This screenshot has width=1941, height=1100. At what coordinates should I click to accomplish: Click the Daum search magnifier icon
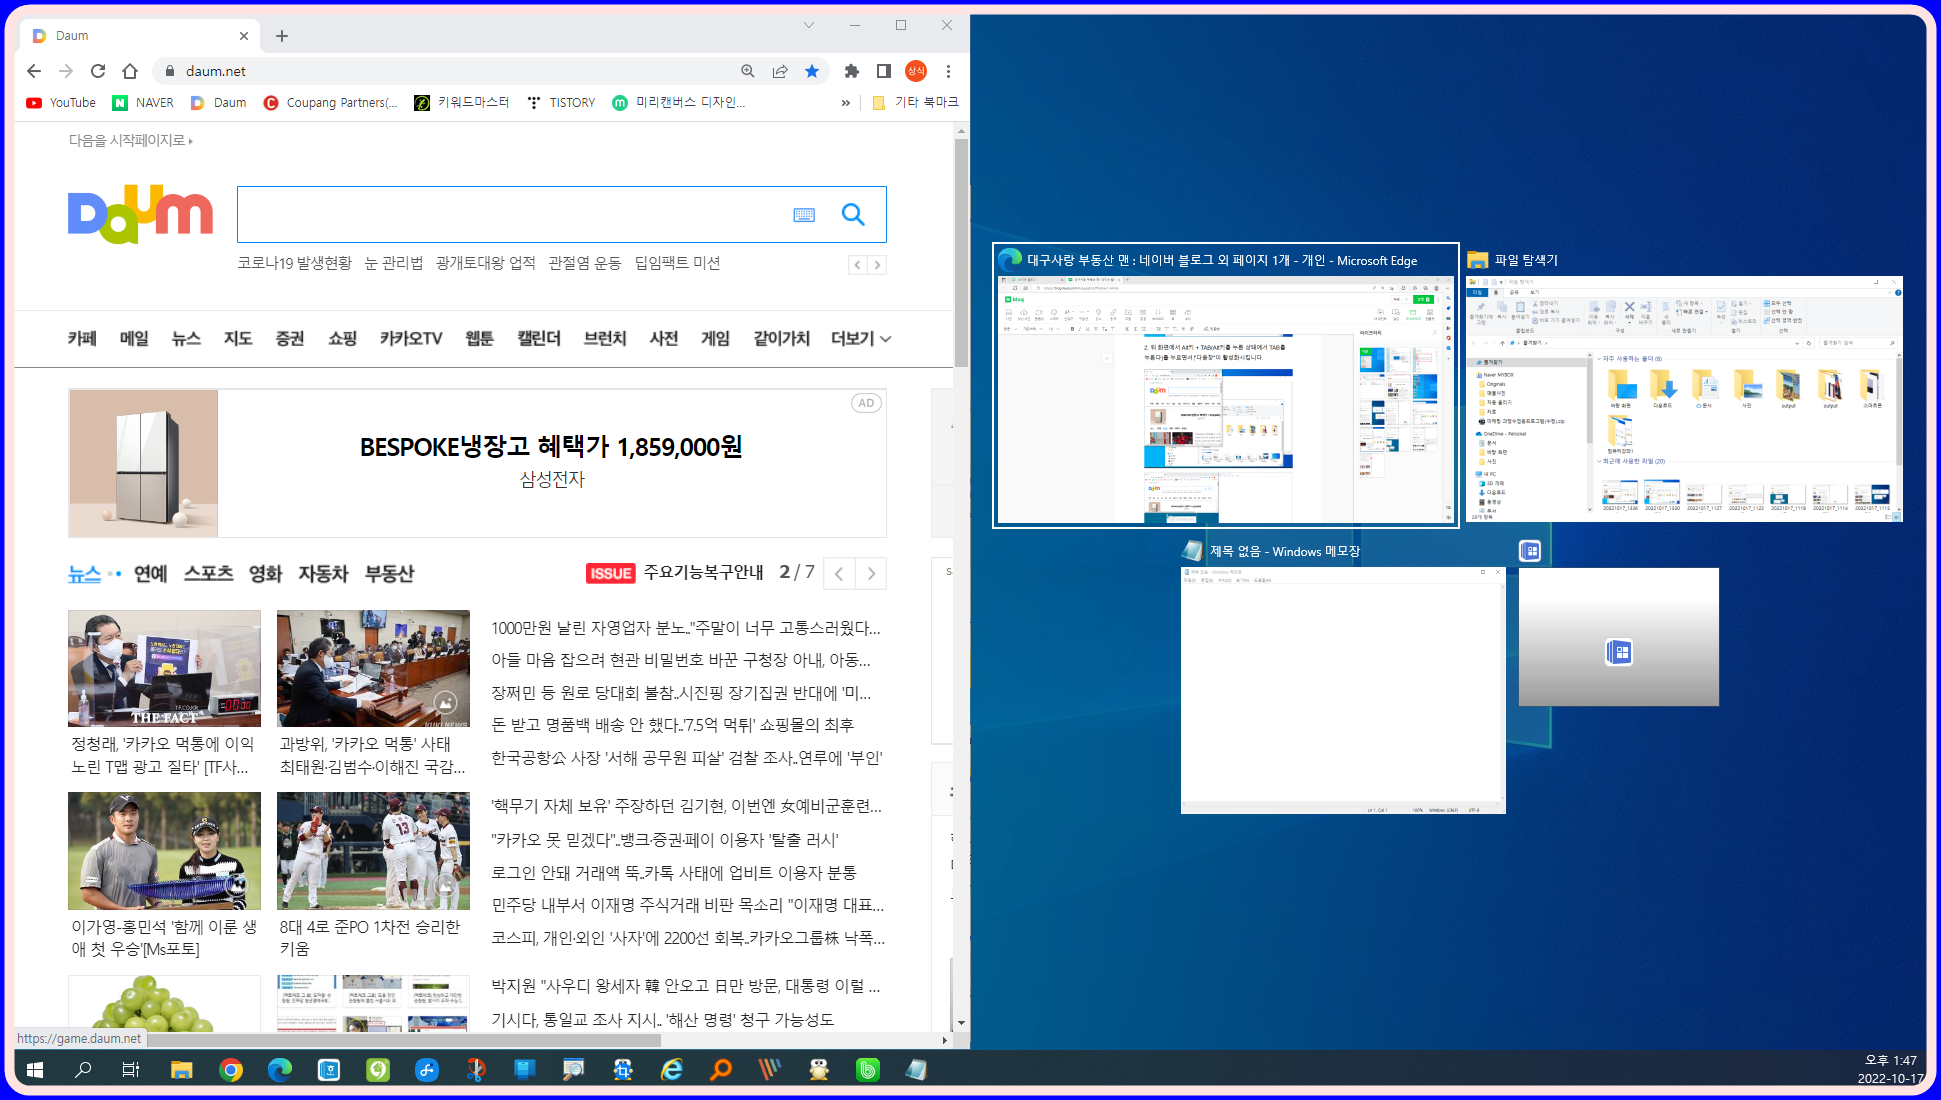[x=852, y=214]
